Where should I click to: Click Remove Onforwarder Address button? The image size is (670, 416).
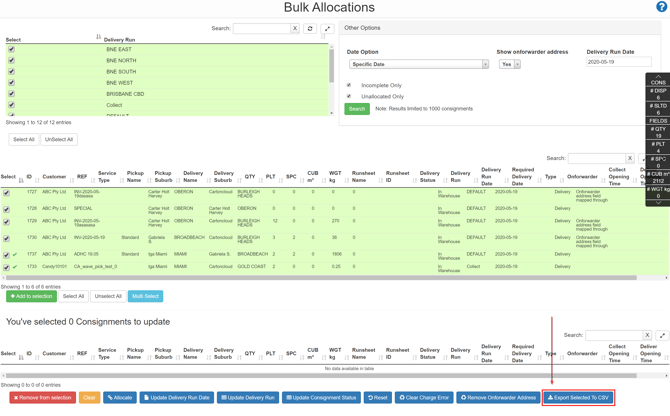pos(498,398)
